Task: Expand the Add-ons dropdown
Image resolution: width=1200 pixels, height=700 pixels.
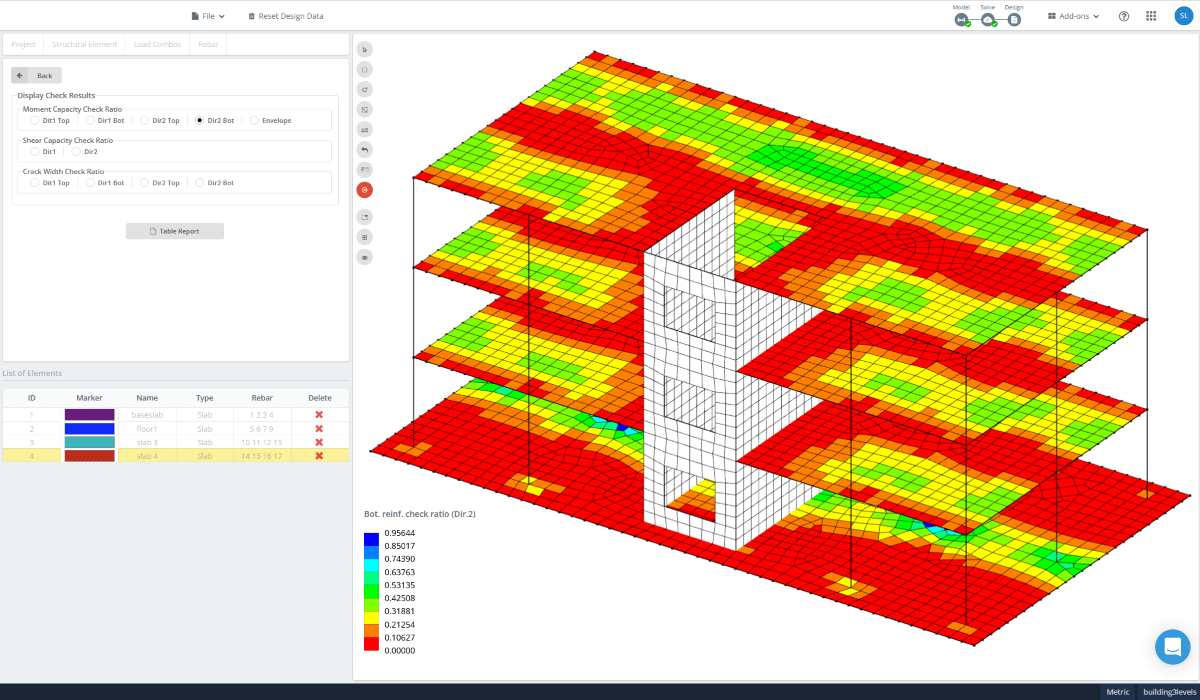Action: (1073, 15)
